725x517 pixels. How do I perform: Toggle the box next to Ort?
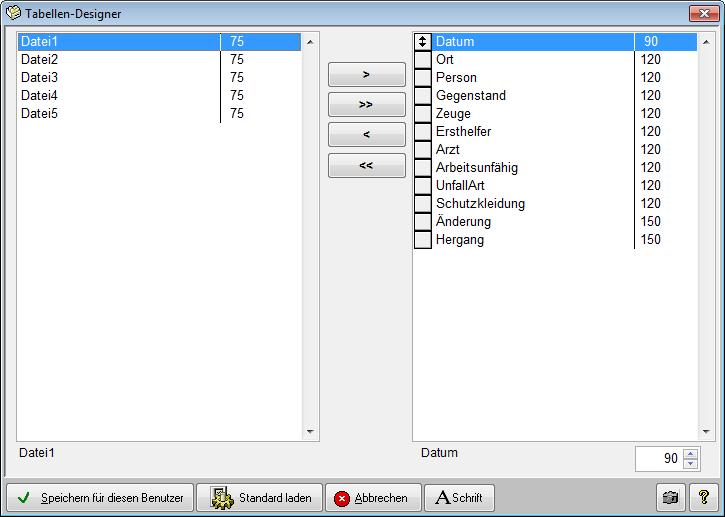click(x=423, y=60)
